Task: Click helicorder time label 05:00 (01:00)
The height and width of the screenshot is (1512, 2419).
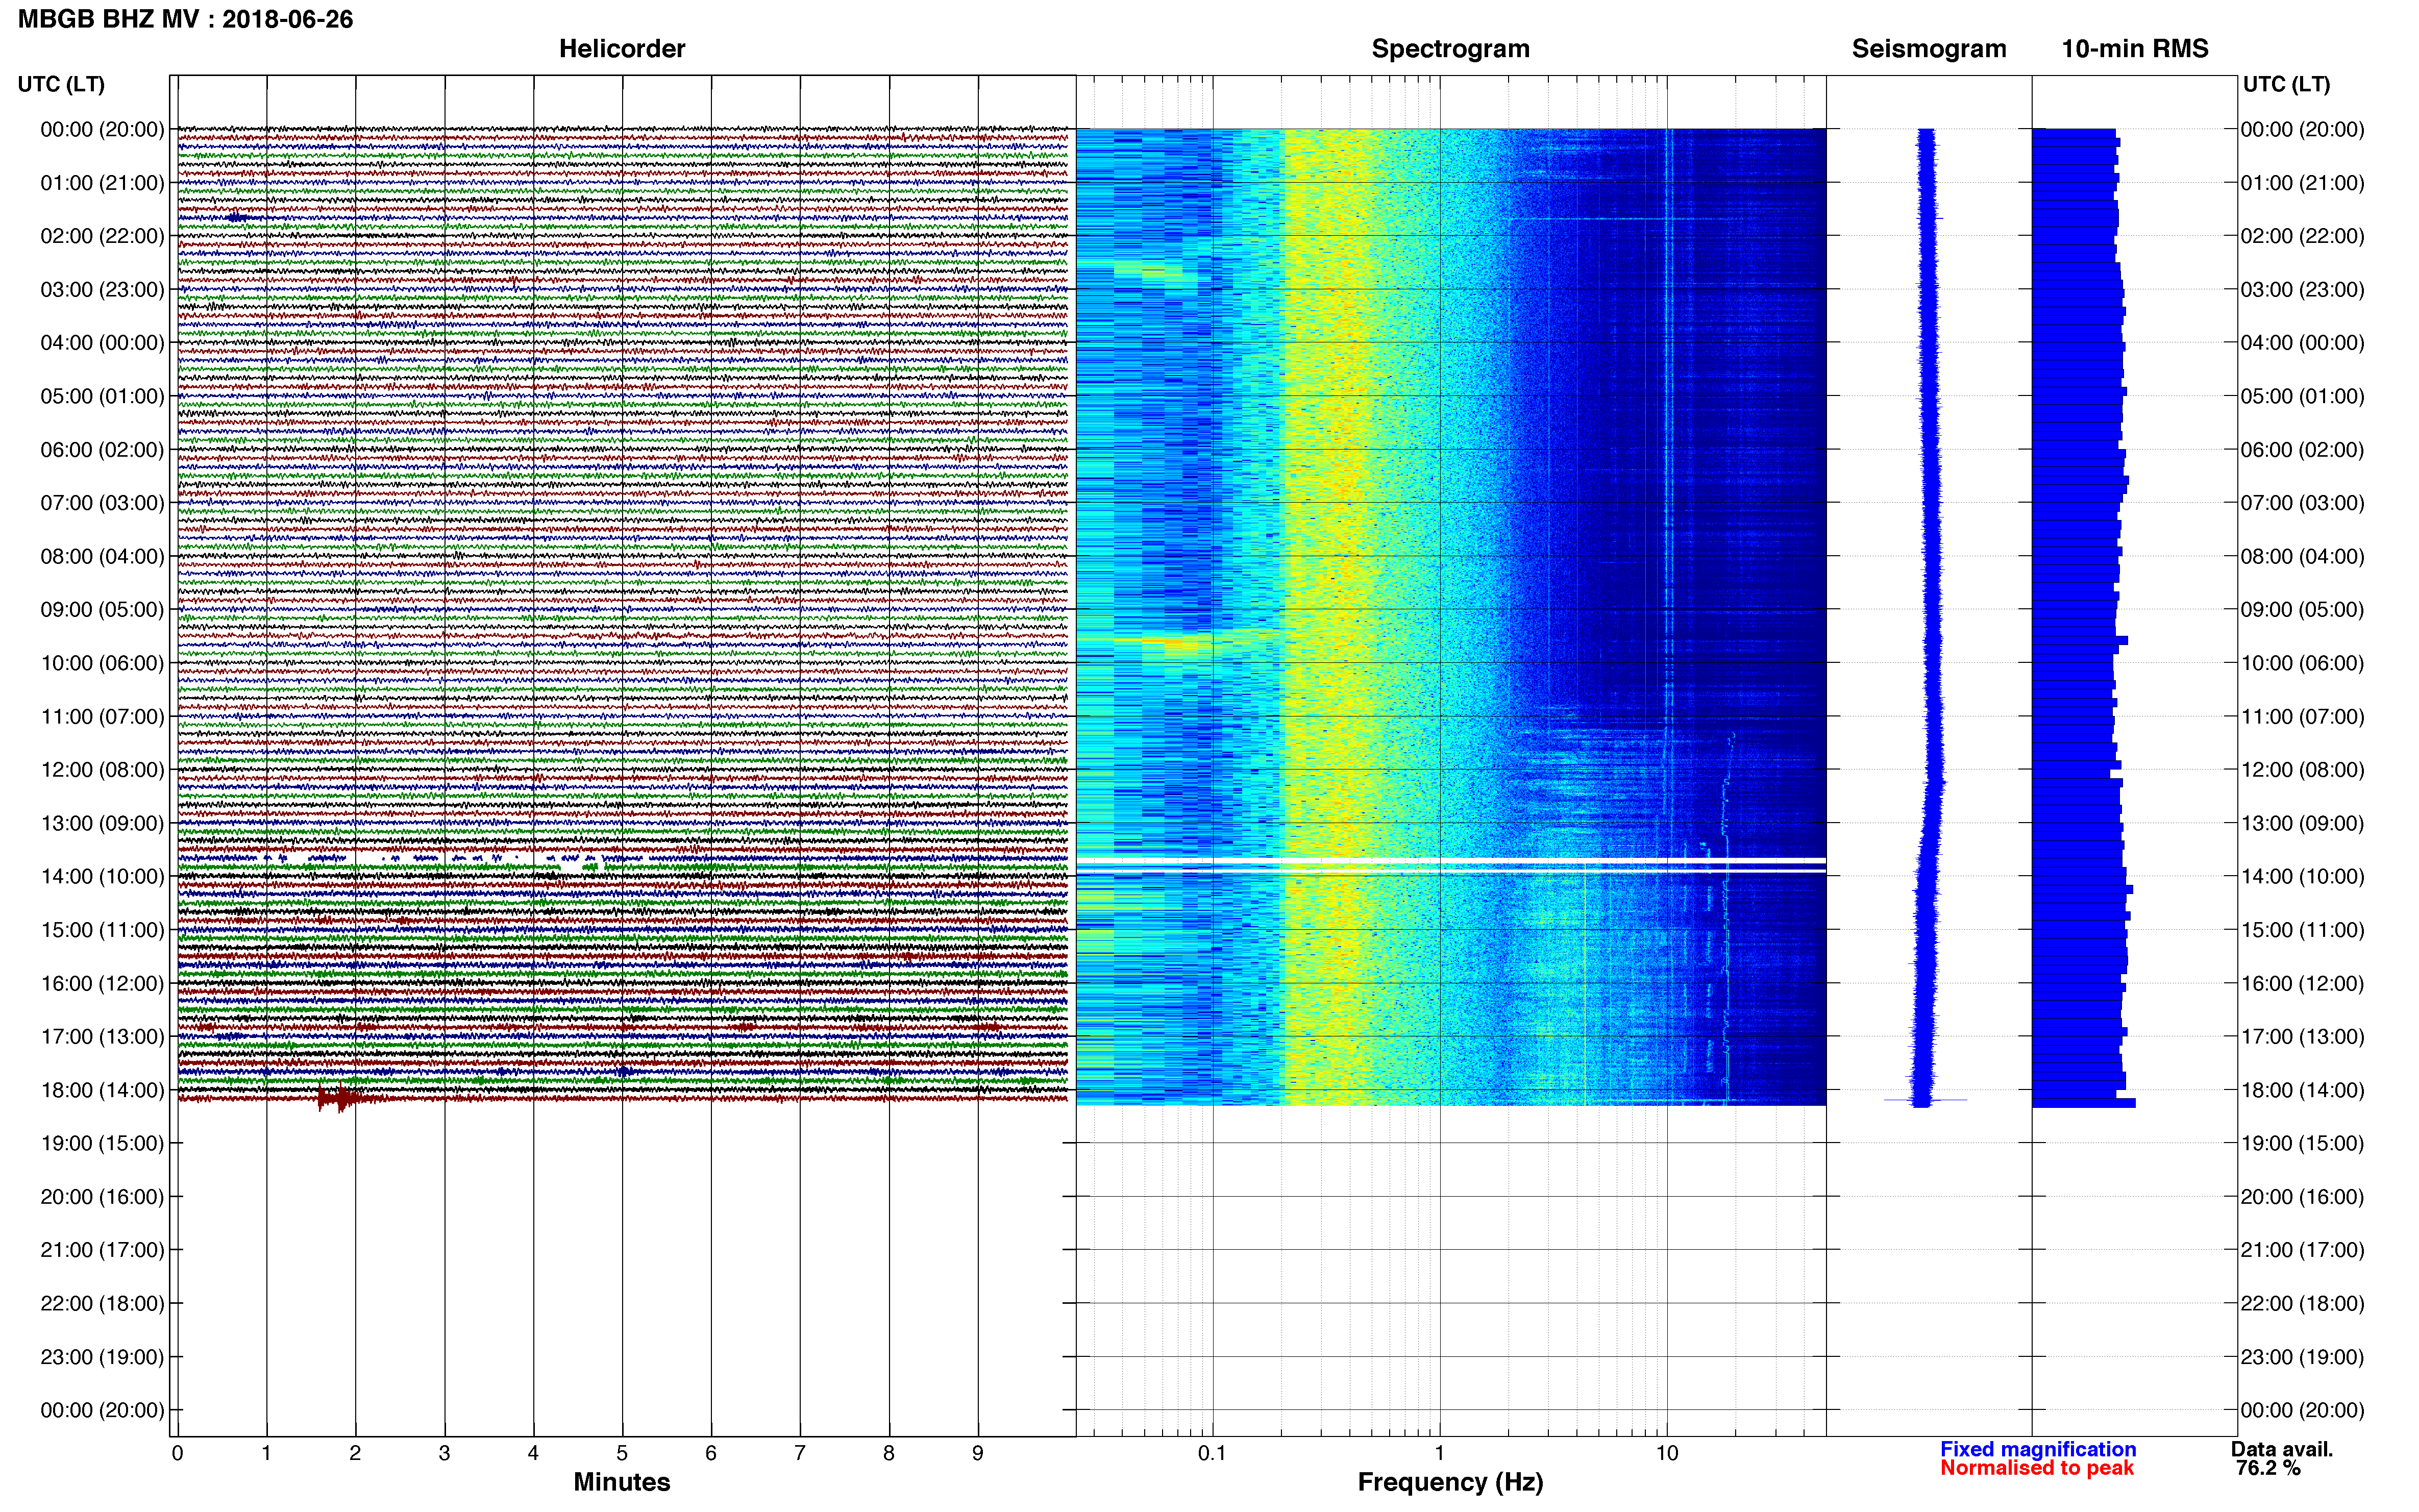Action: point(102,396)
